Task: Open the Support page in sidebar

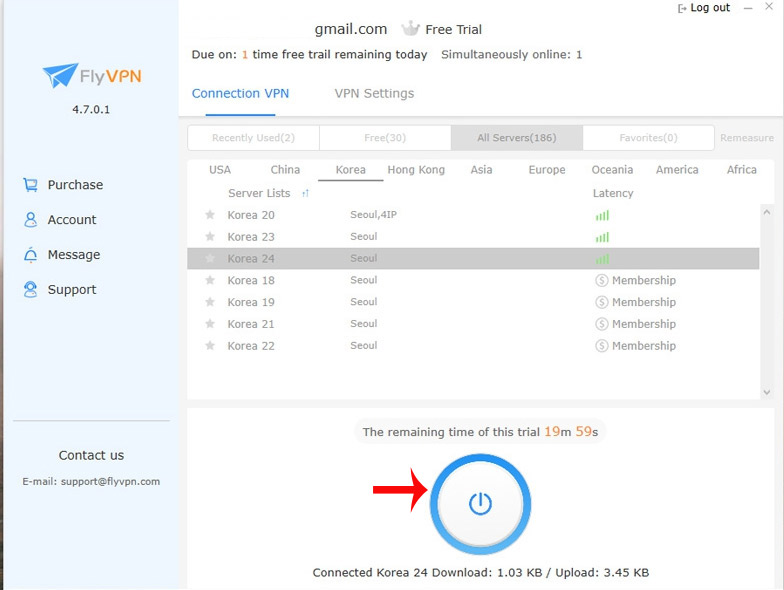Action: (60, 290)
